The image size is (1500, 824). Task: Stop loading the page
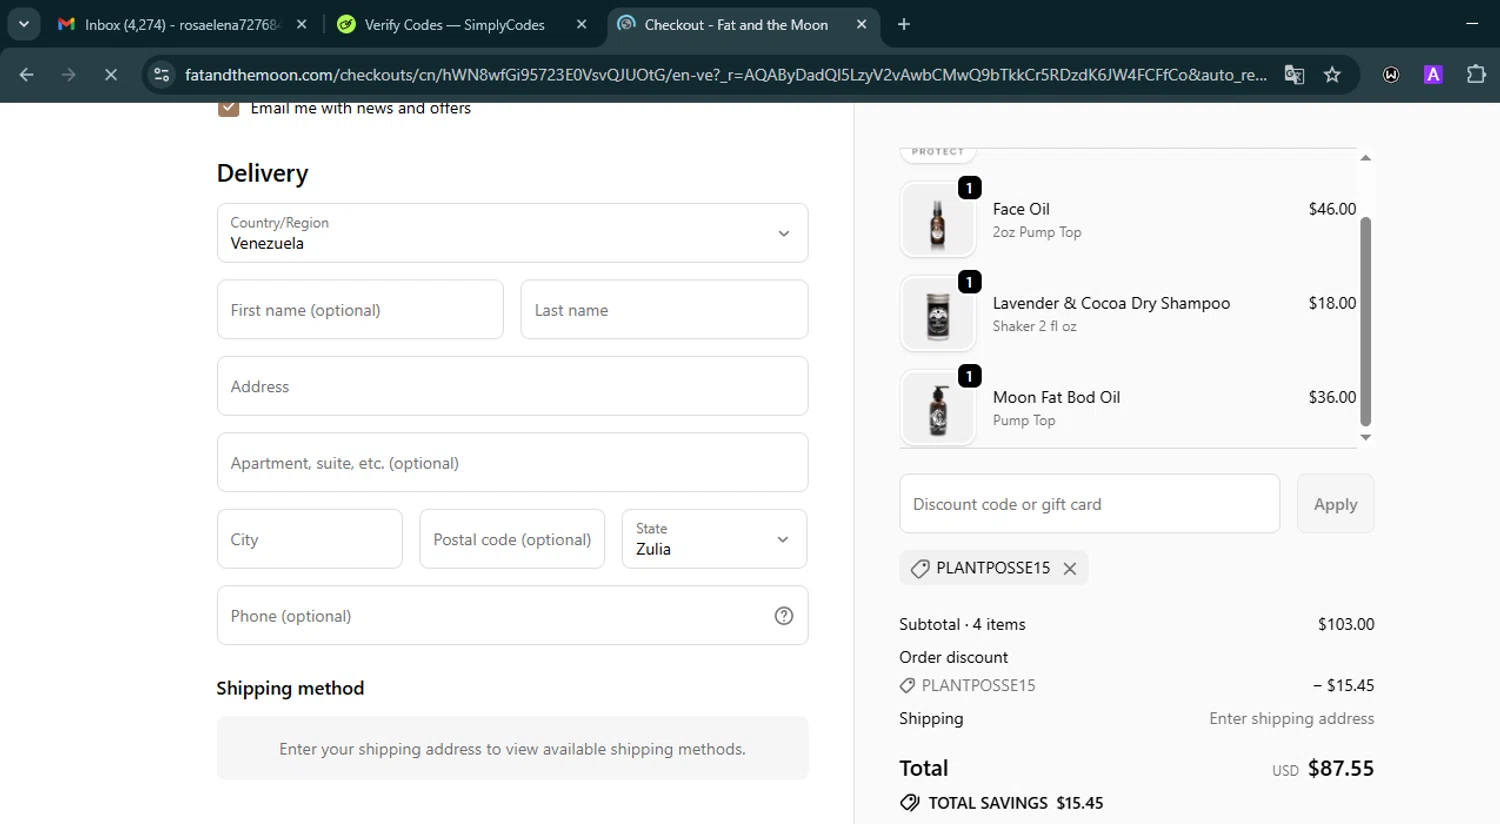point(111,74)
